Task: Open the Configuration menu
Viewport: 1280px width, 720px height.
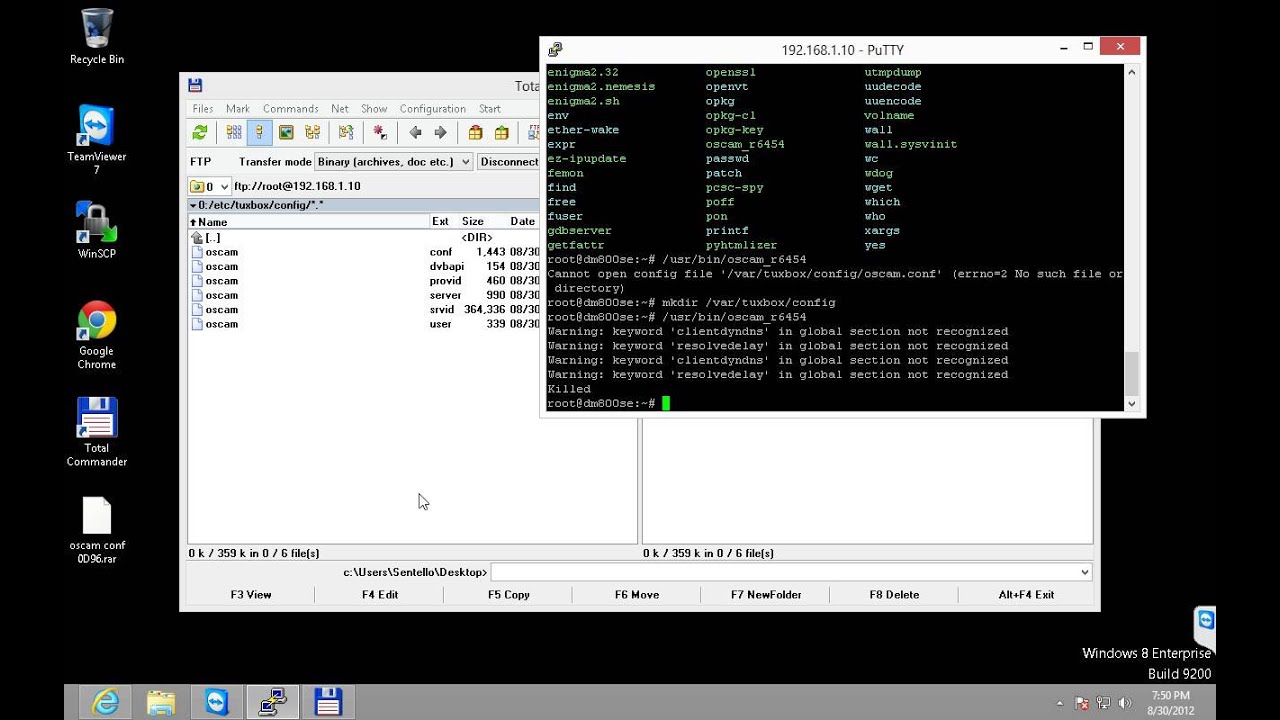Action: tap(433, 109)
